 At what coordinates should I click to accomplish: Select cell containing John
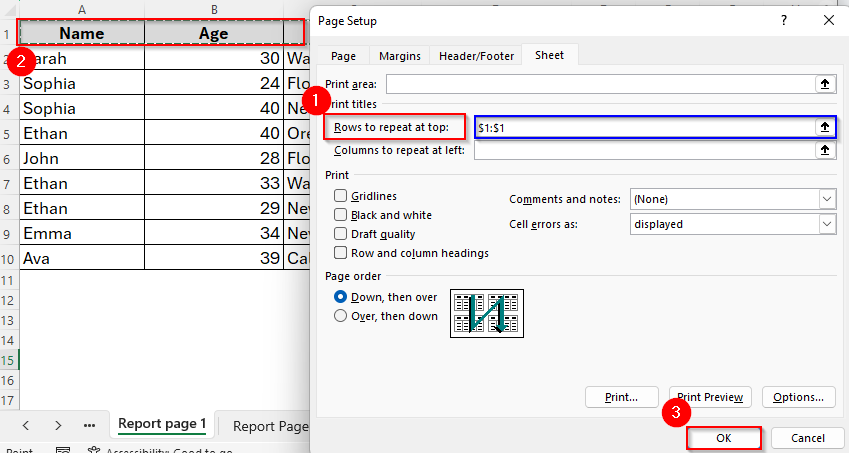click(82, 158)
